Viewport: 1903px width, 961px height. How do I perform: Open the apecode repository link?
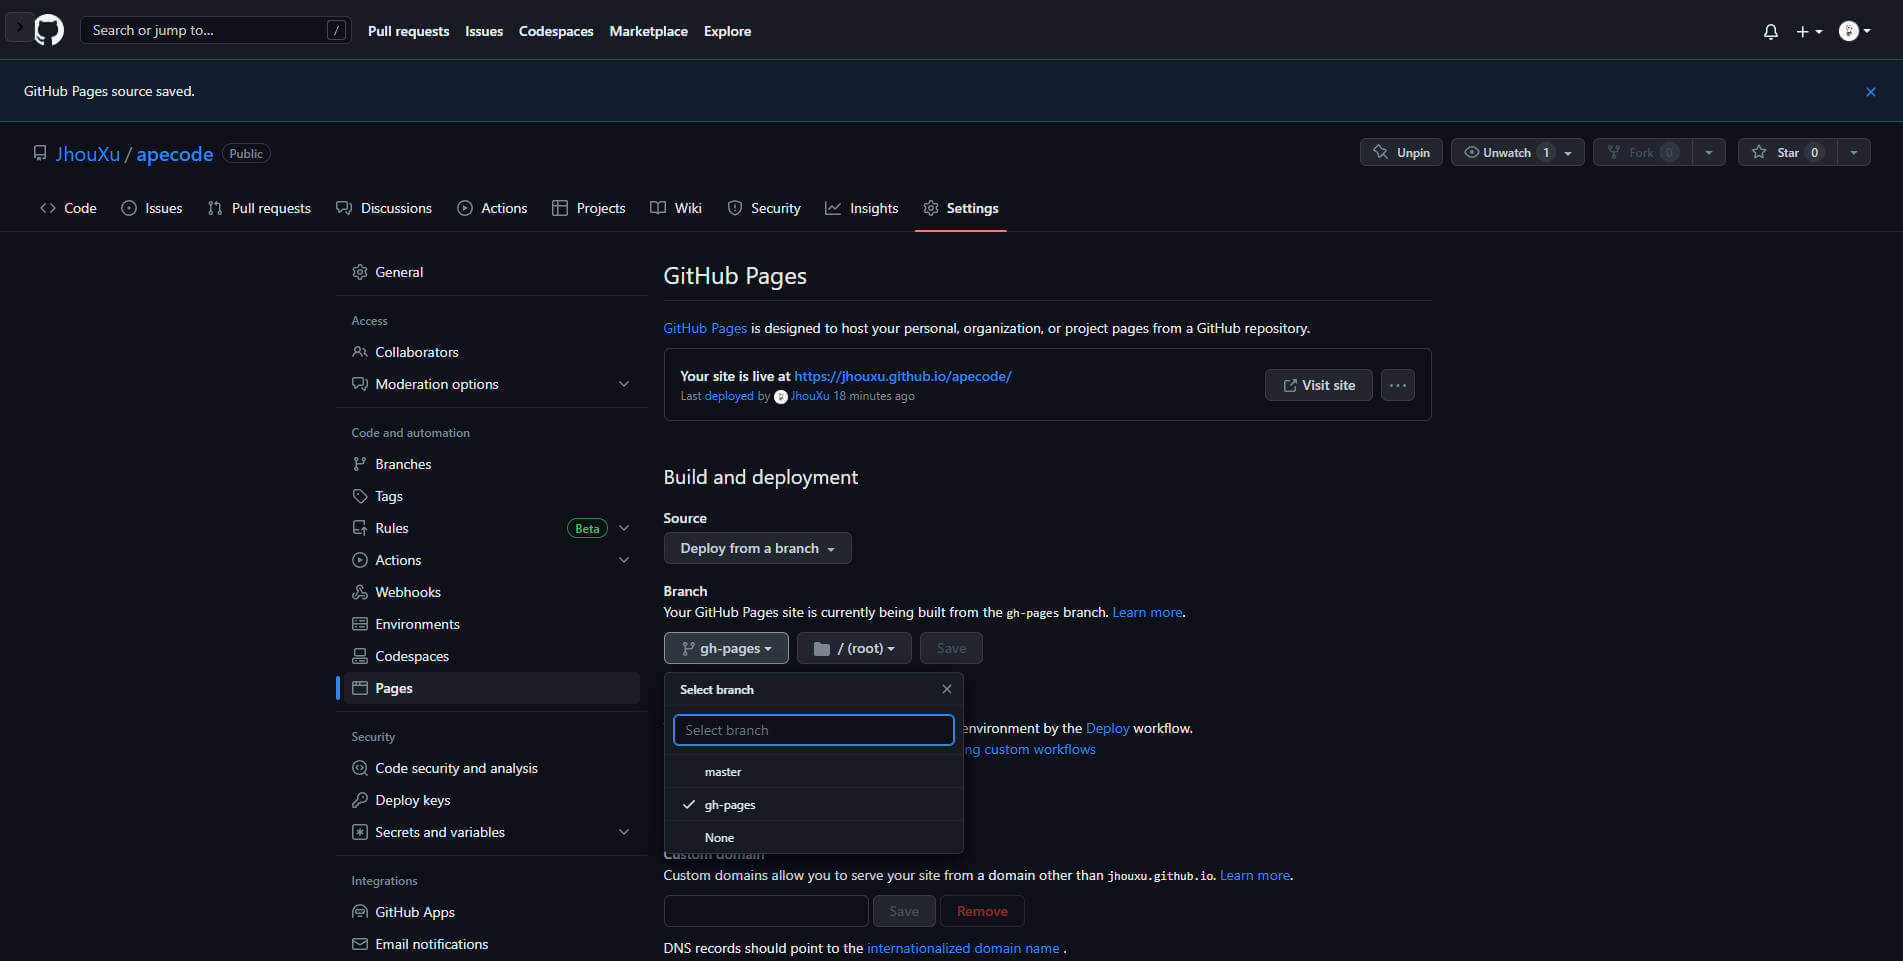click(174, 154)
